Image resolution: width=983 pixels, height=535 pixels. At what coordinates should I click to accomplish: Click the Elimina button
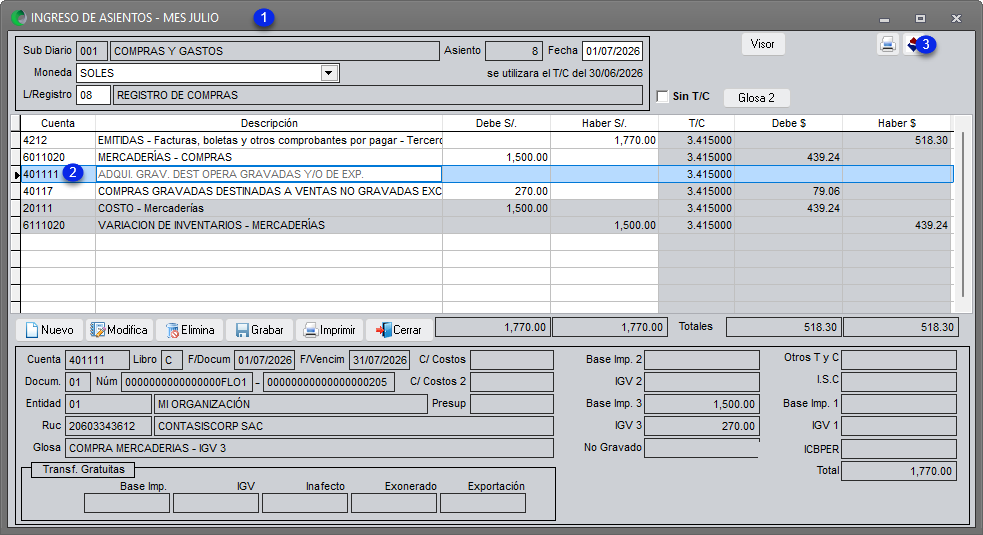point(189,330)
